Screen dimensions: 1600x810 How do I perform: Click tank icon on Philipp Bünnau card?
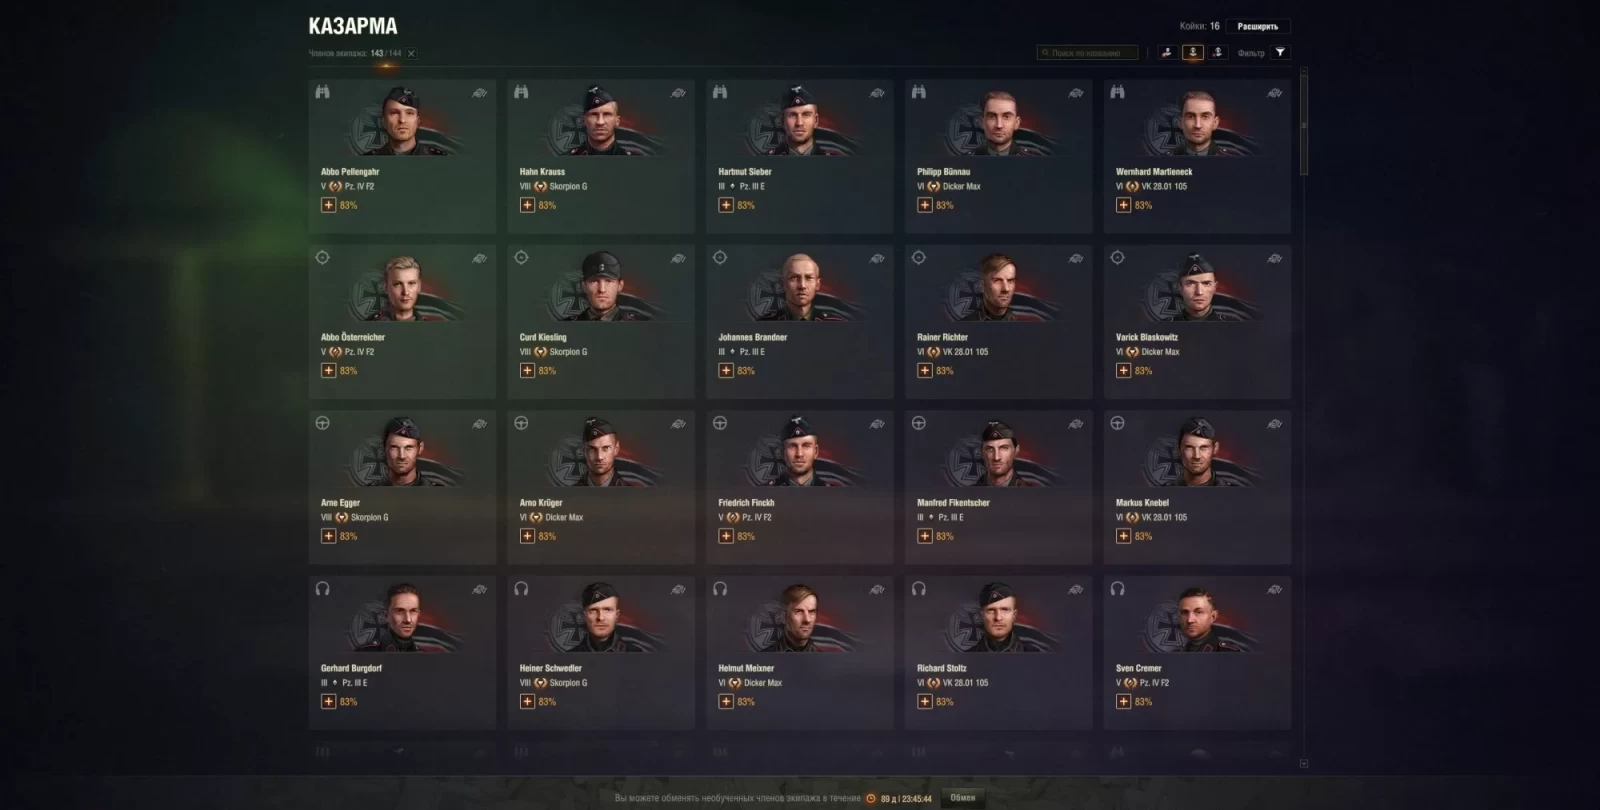(1076, 93)
